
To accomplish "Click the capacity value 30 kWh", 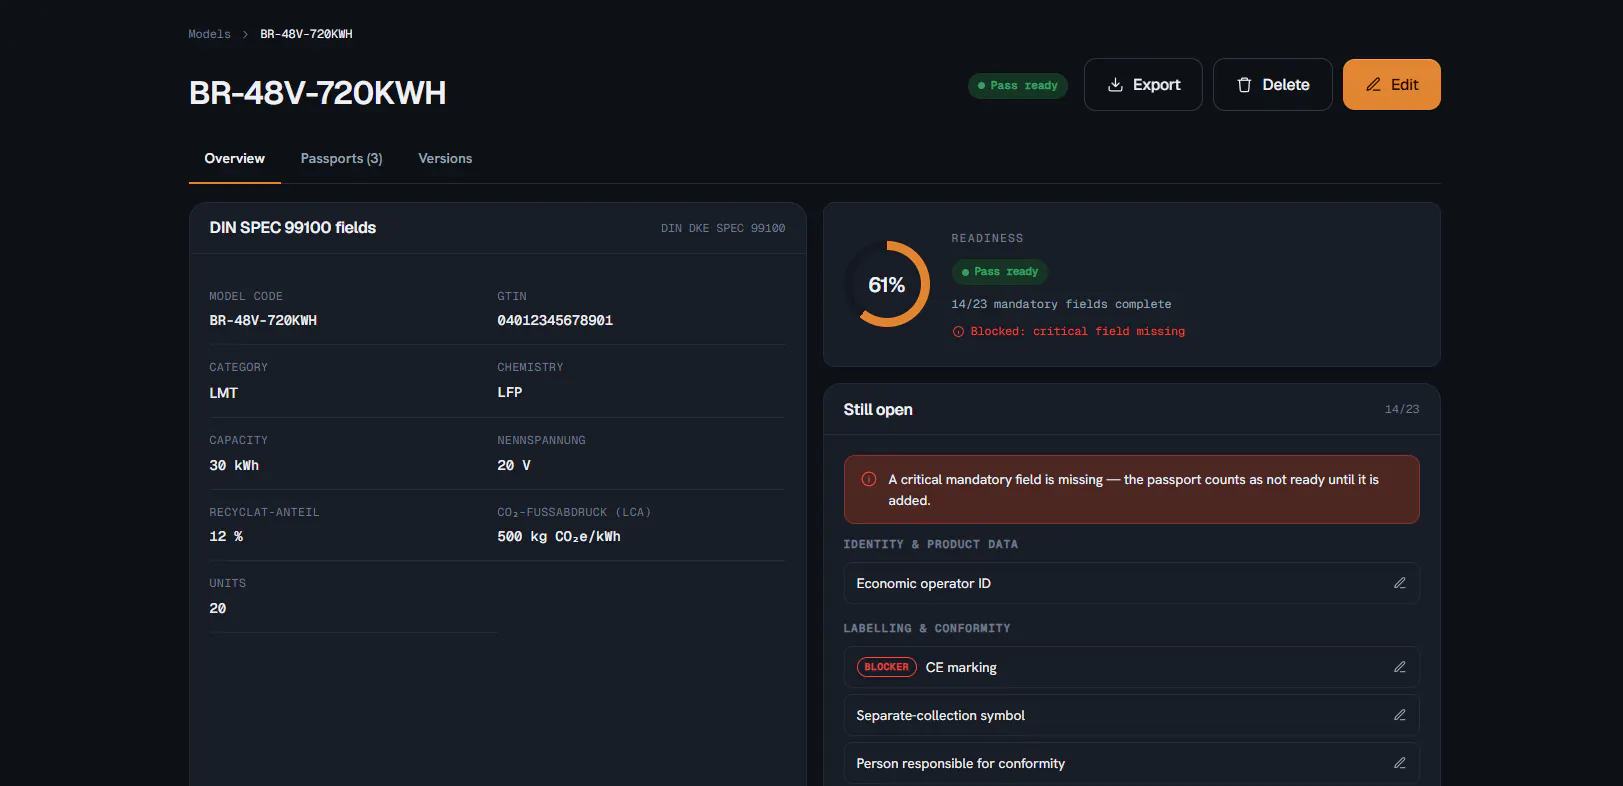I will pos(234,466).
